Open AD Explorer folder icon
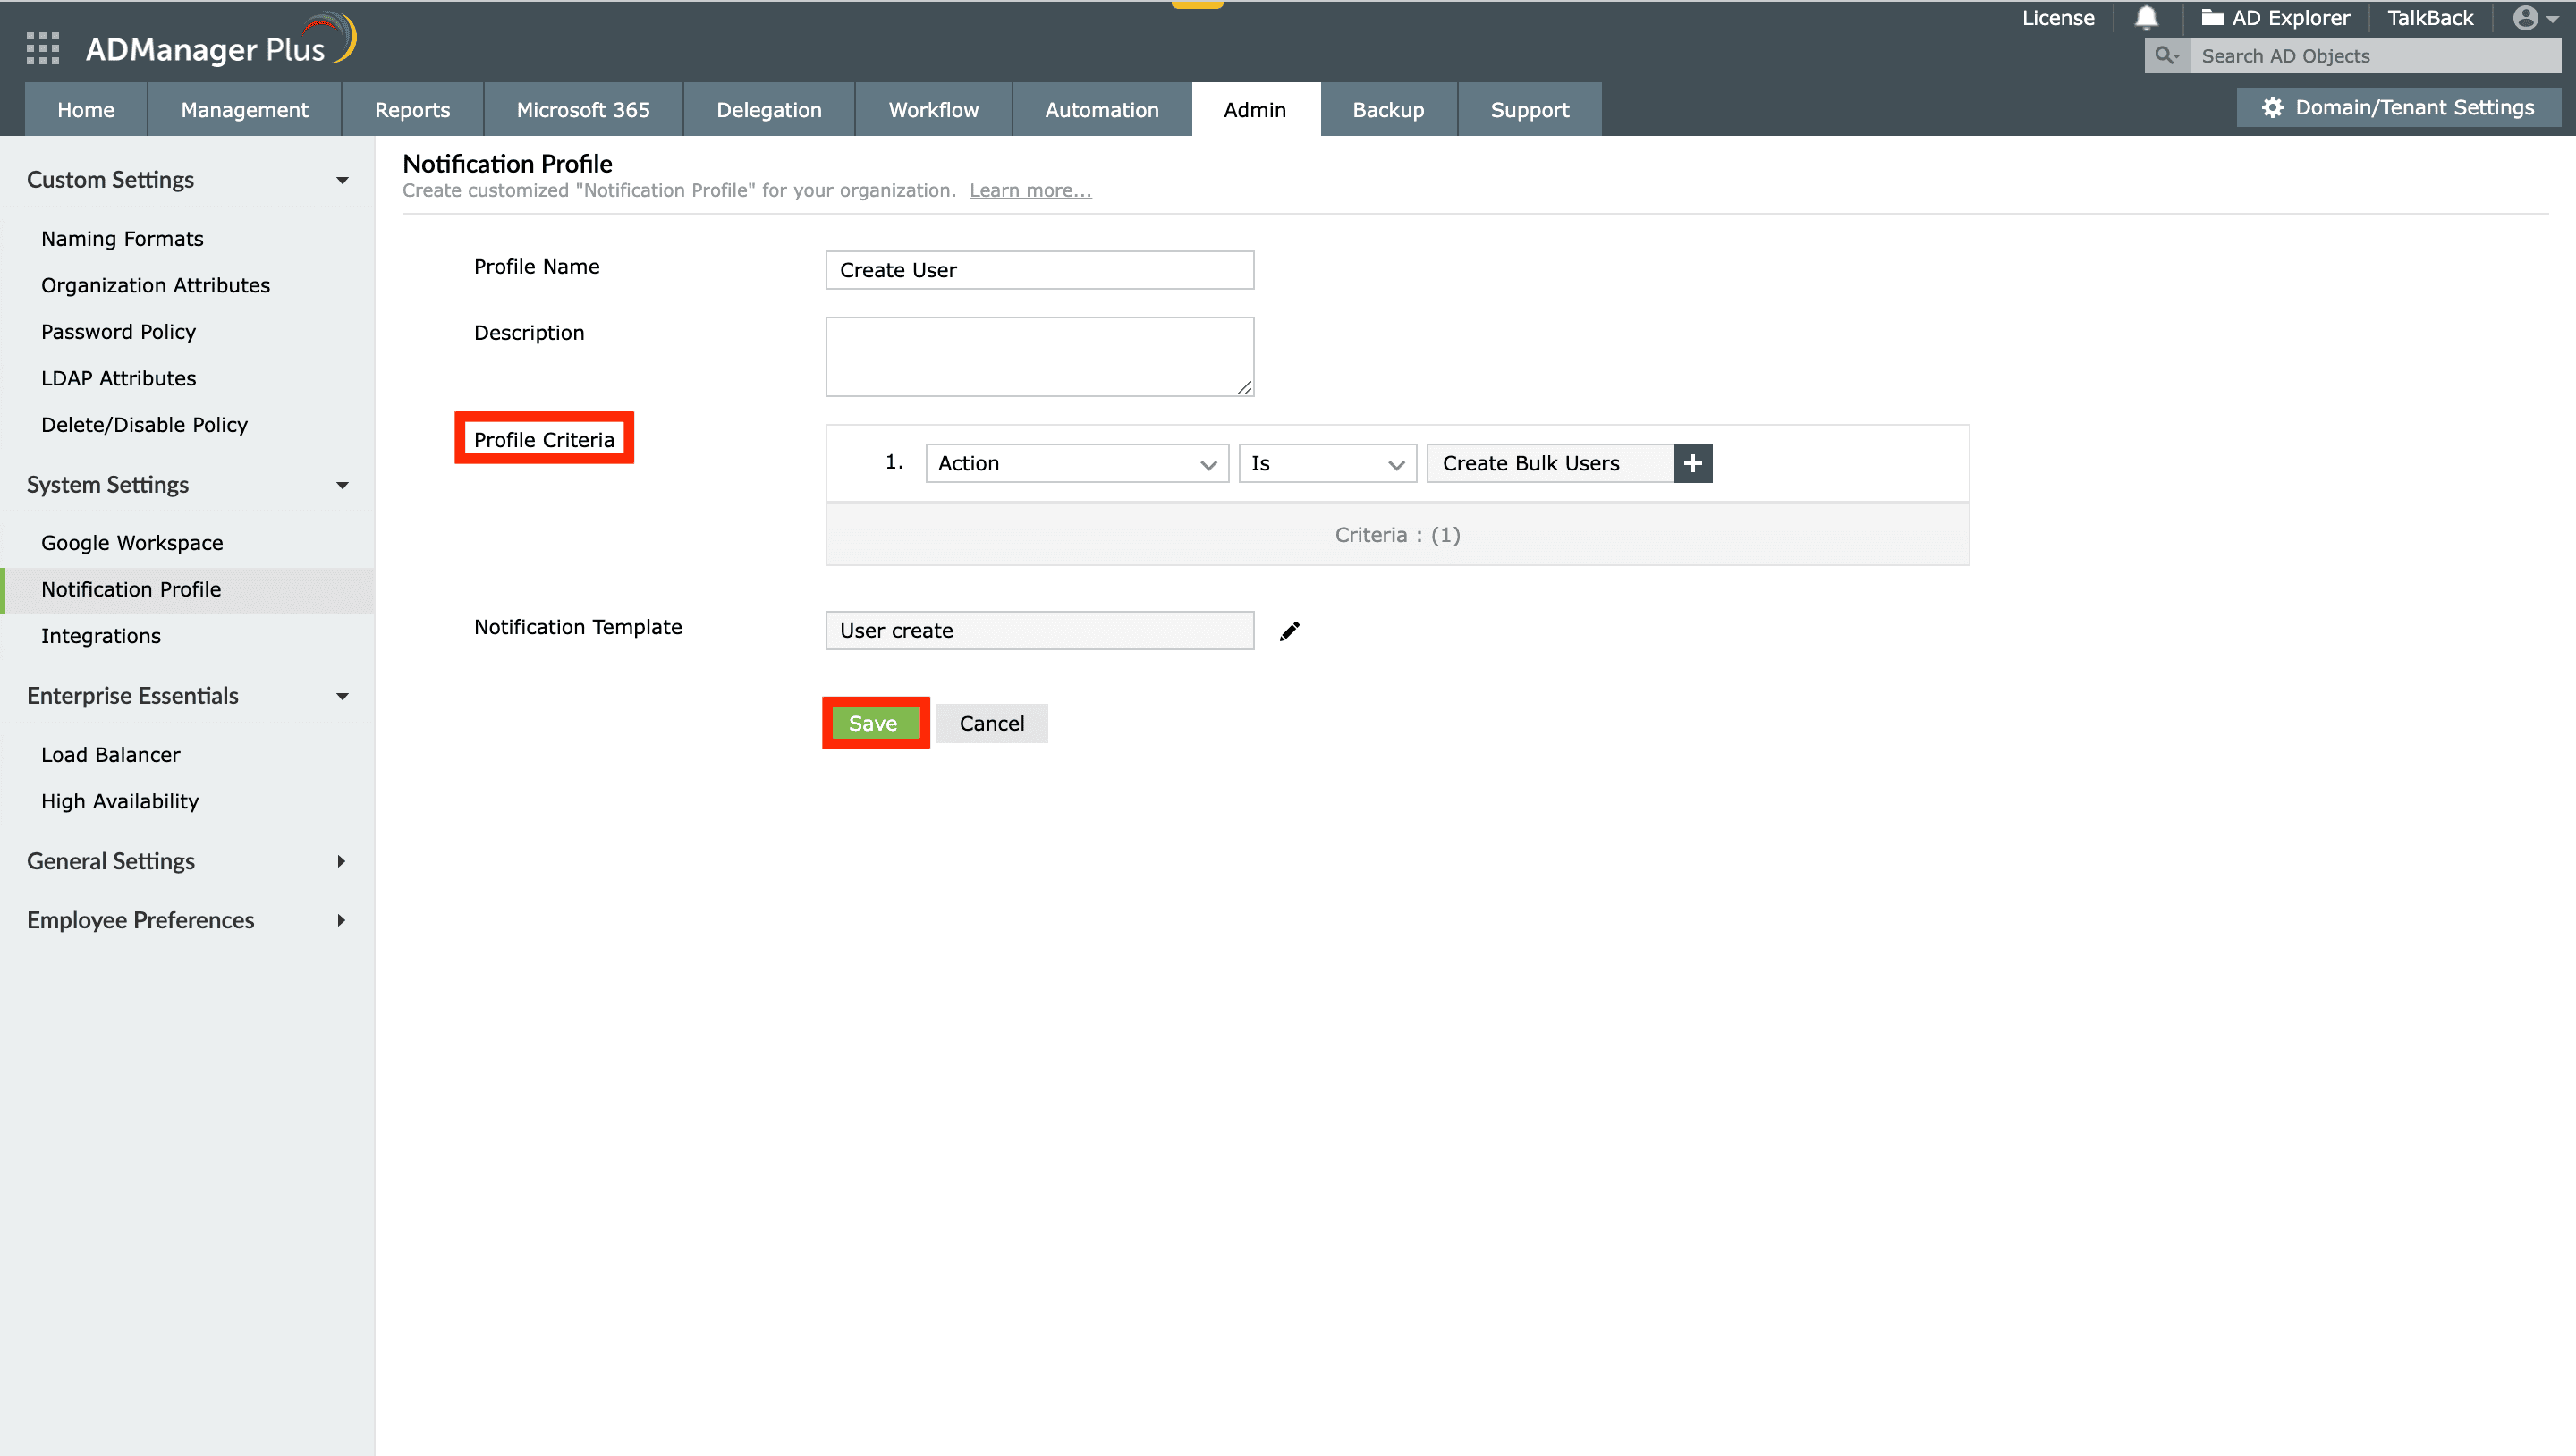Viewport: 2576px width, 1456px height. click(2211, 18)
